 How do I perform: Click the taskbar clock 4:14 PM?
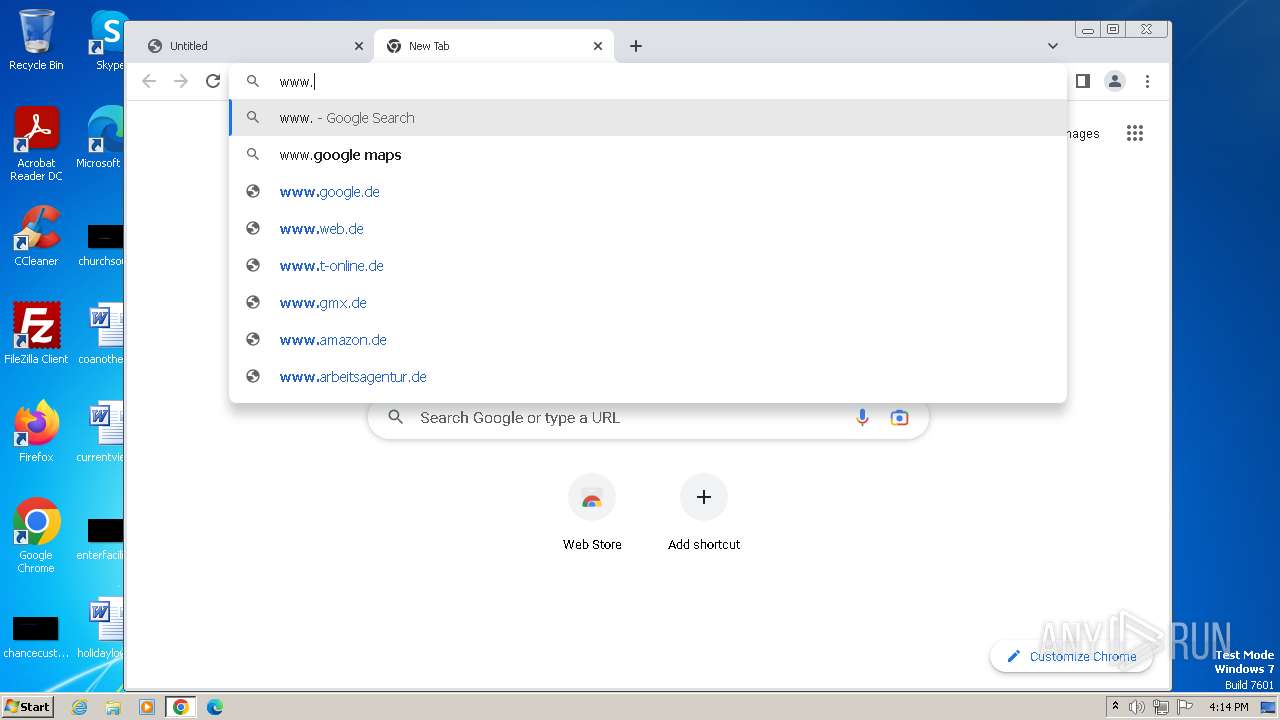point(1228,707)
